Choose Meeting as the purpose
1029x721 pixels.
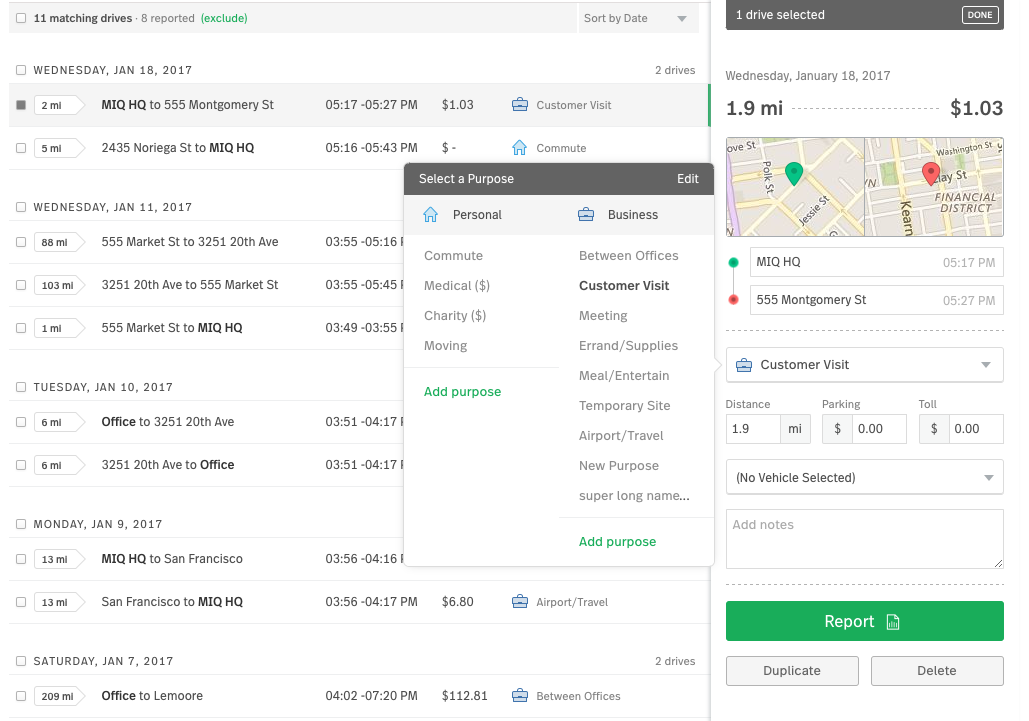click(x=603, y=316)
